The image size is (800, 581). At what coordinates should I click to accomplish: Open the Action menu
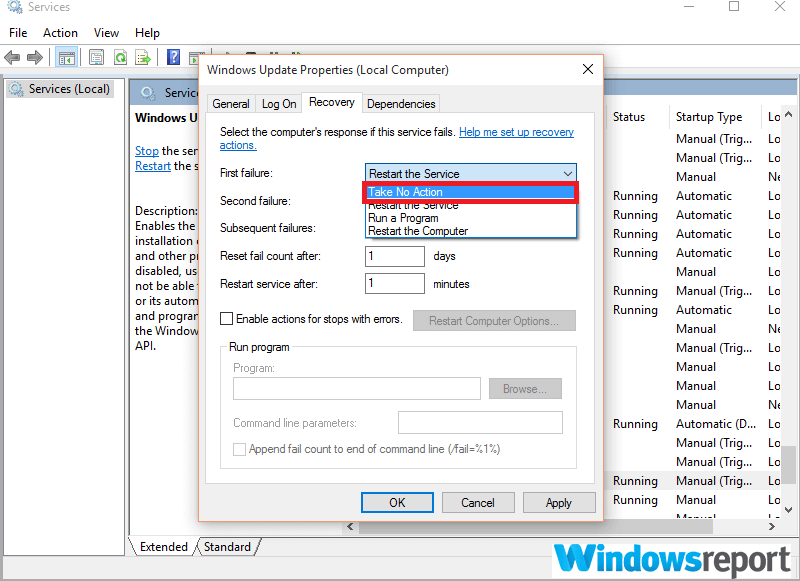(60, 33)
